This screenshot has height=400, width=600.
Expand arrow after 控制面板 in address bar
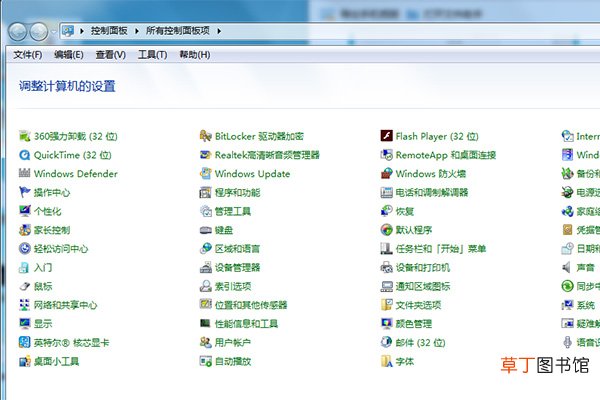137,31
